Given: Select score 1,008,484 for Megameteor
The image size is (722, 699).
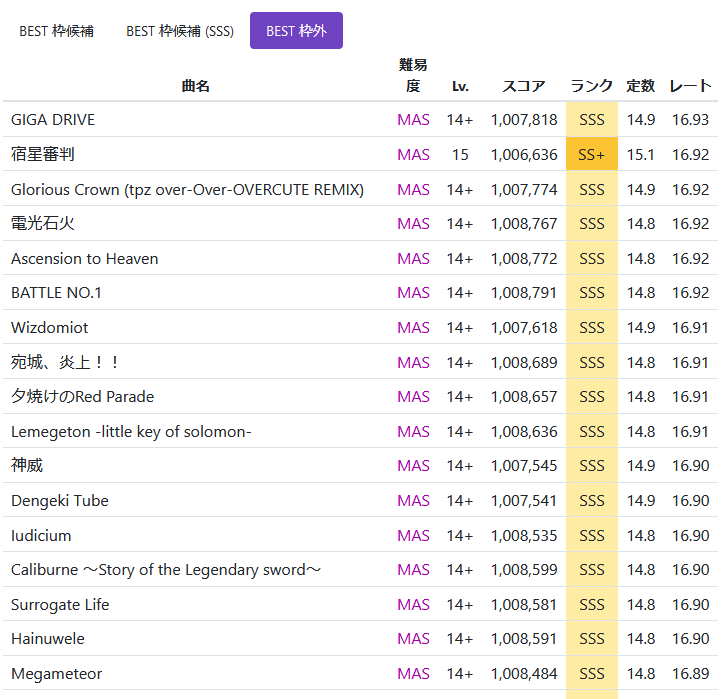Looking at the screenshot, I should (524, 674).
